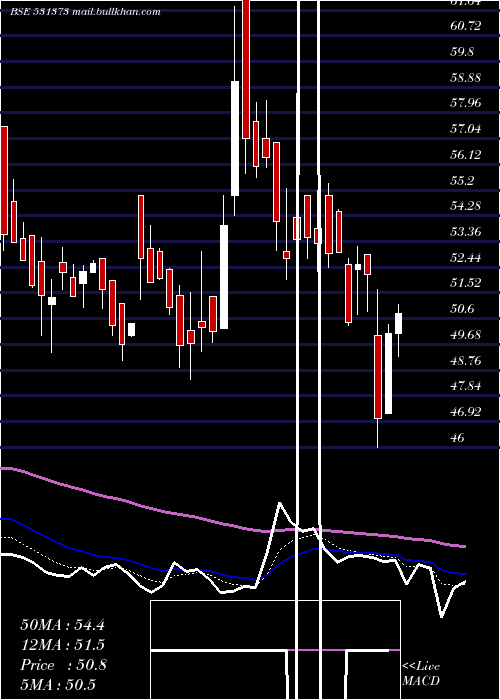
Task: Click the 60.72 price axis label
Action: 466,26
